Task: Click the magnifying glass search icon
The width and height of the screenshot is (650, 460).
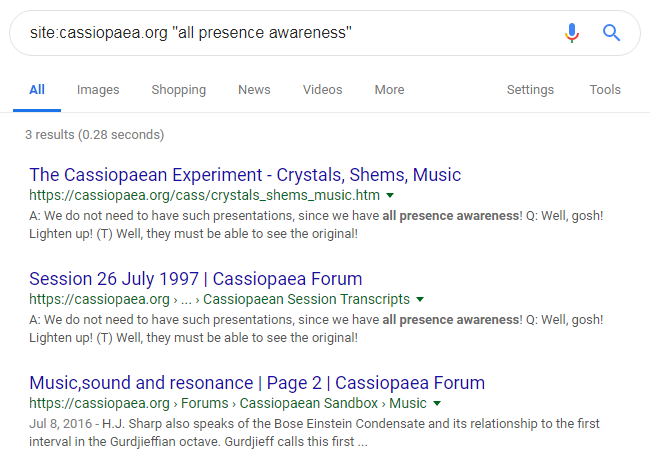Action: pyautogui.click(x=611, y=33)
